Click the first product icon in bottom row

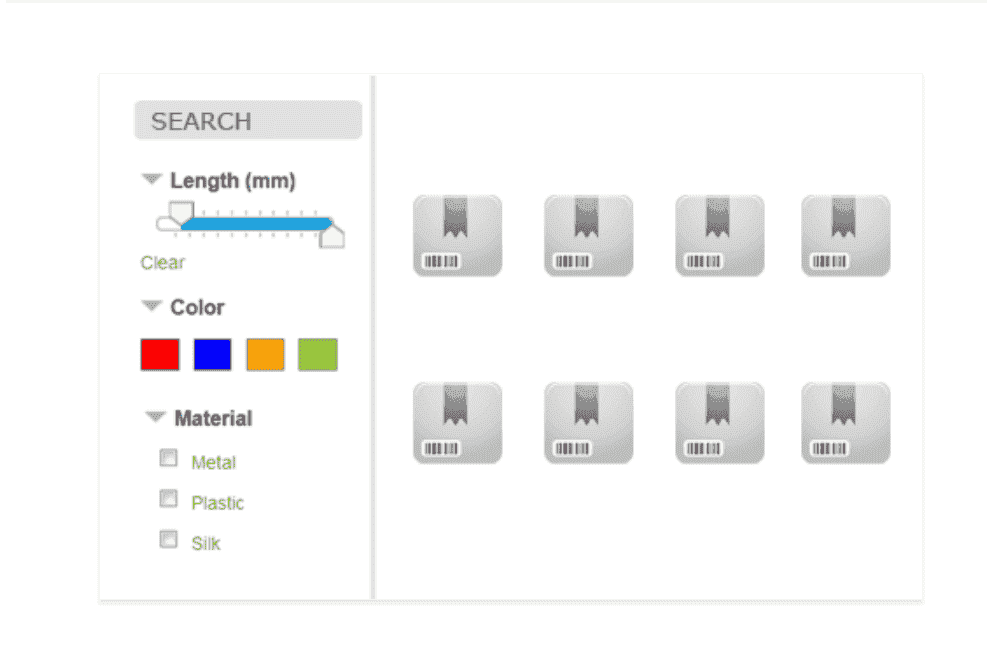(x=457, y=423)
